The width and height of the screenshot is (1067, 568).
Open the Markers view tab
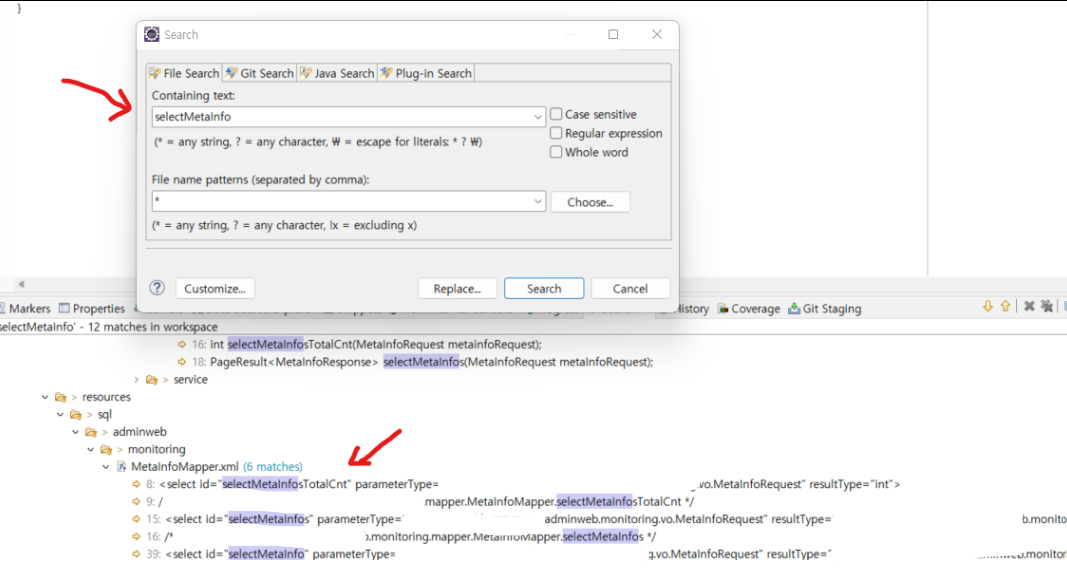pyautogui.click(x=24, y=309)
